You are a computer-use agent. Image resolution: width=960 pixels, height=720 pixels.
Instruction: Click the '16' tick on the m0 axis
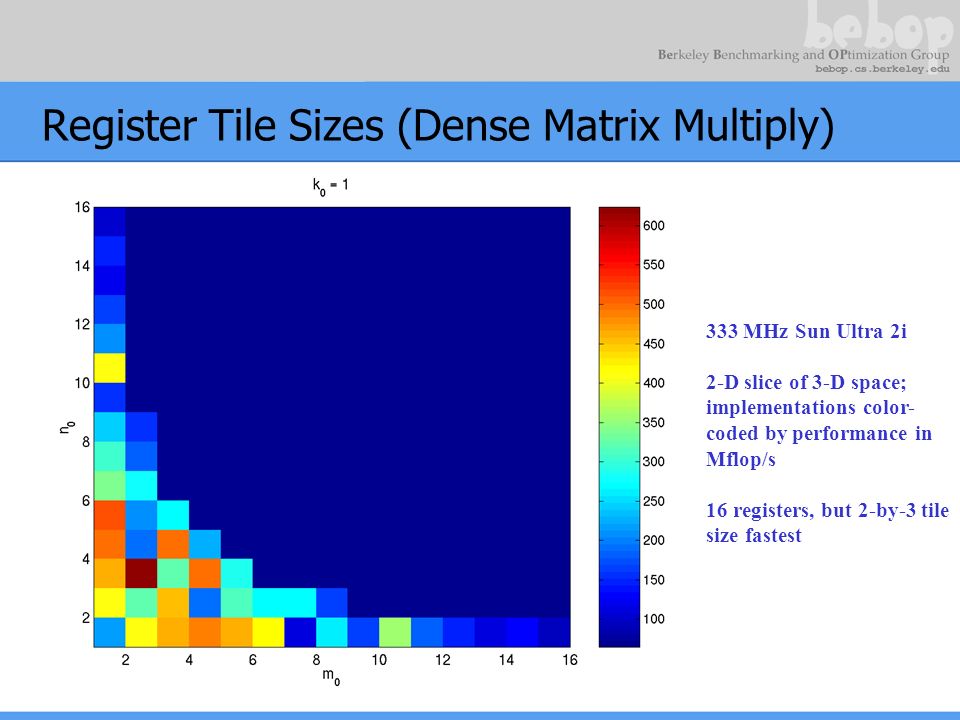(570, 660)
